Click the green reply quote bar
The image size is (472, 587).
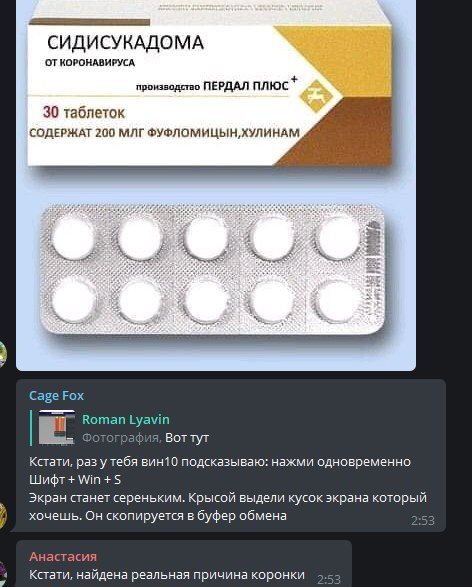[31, 428]
